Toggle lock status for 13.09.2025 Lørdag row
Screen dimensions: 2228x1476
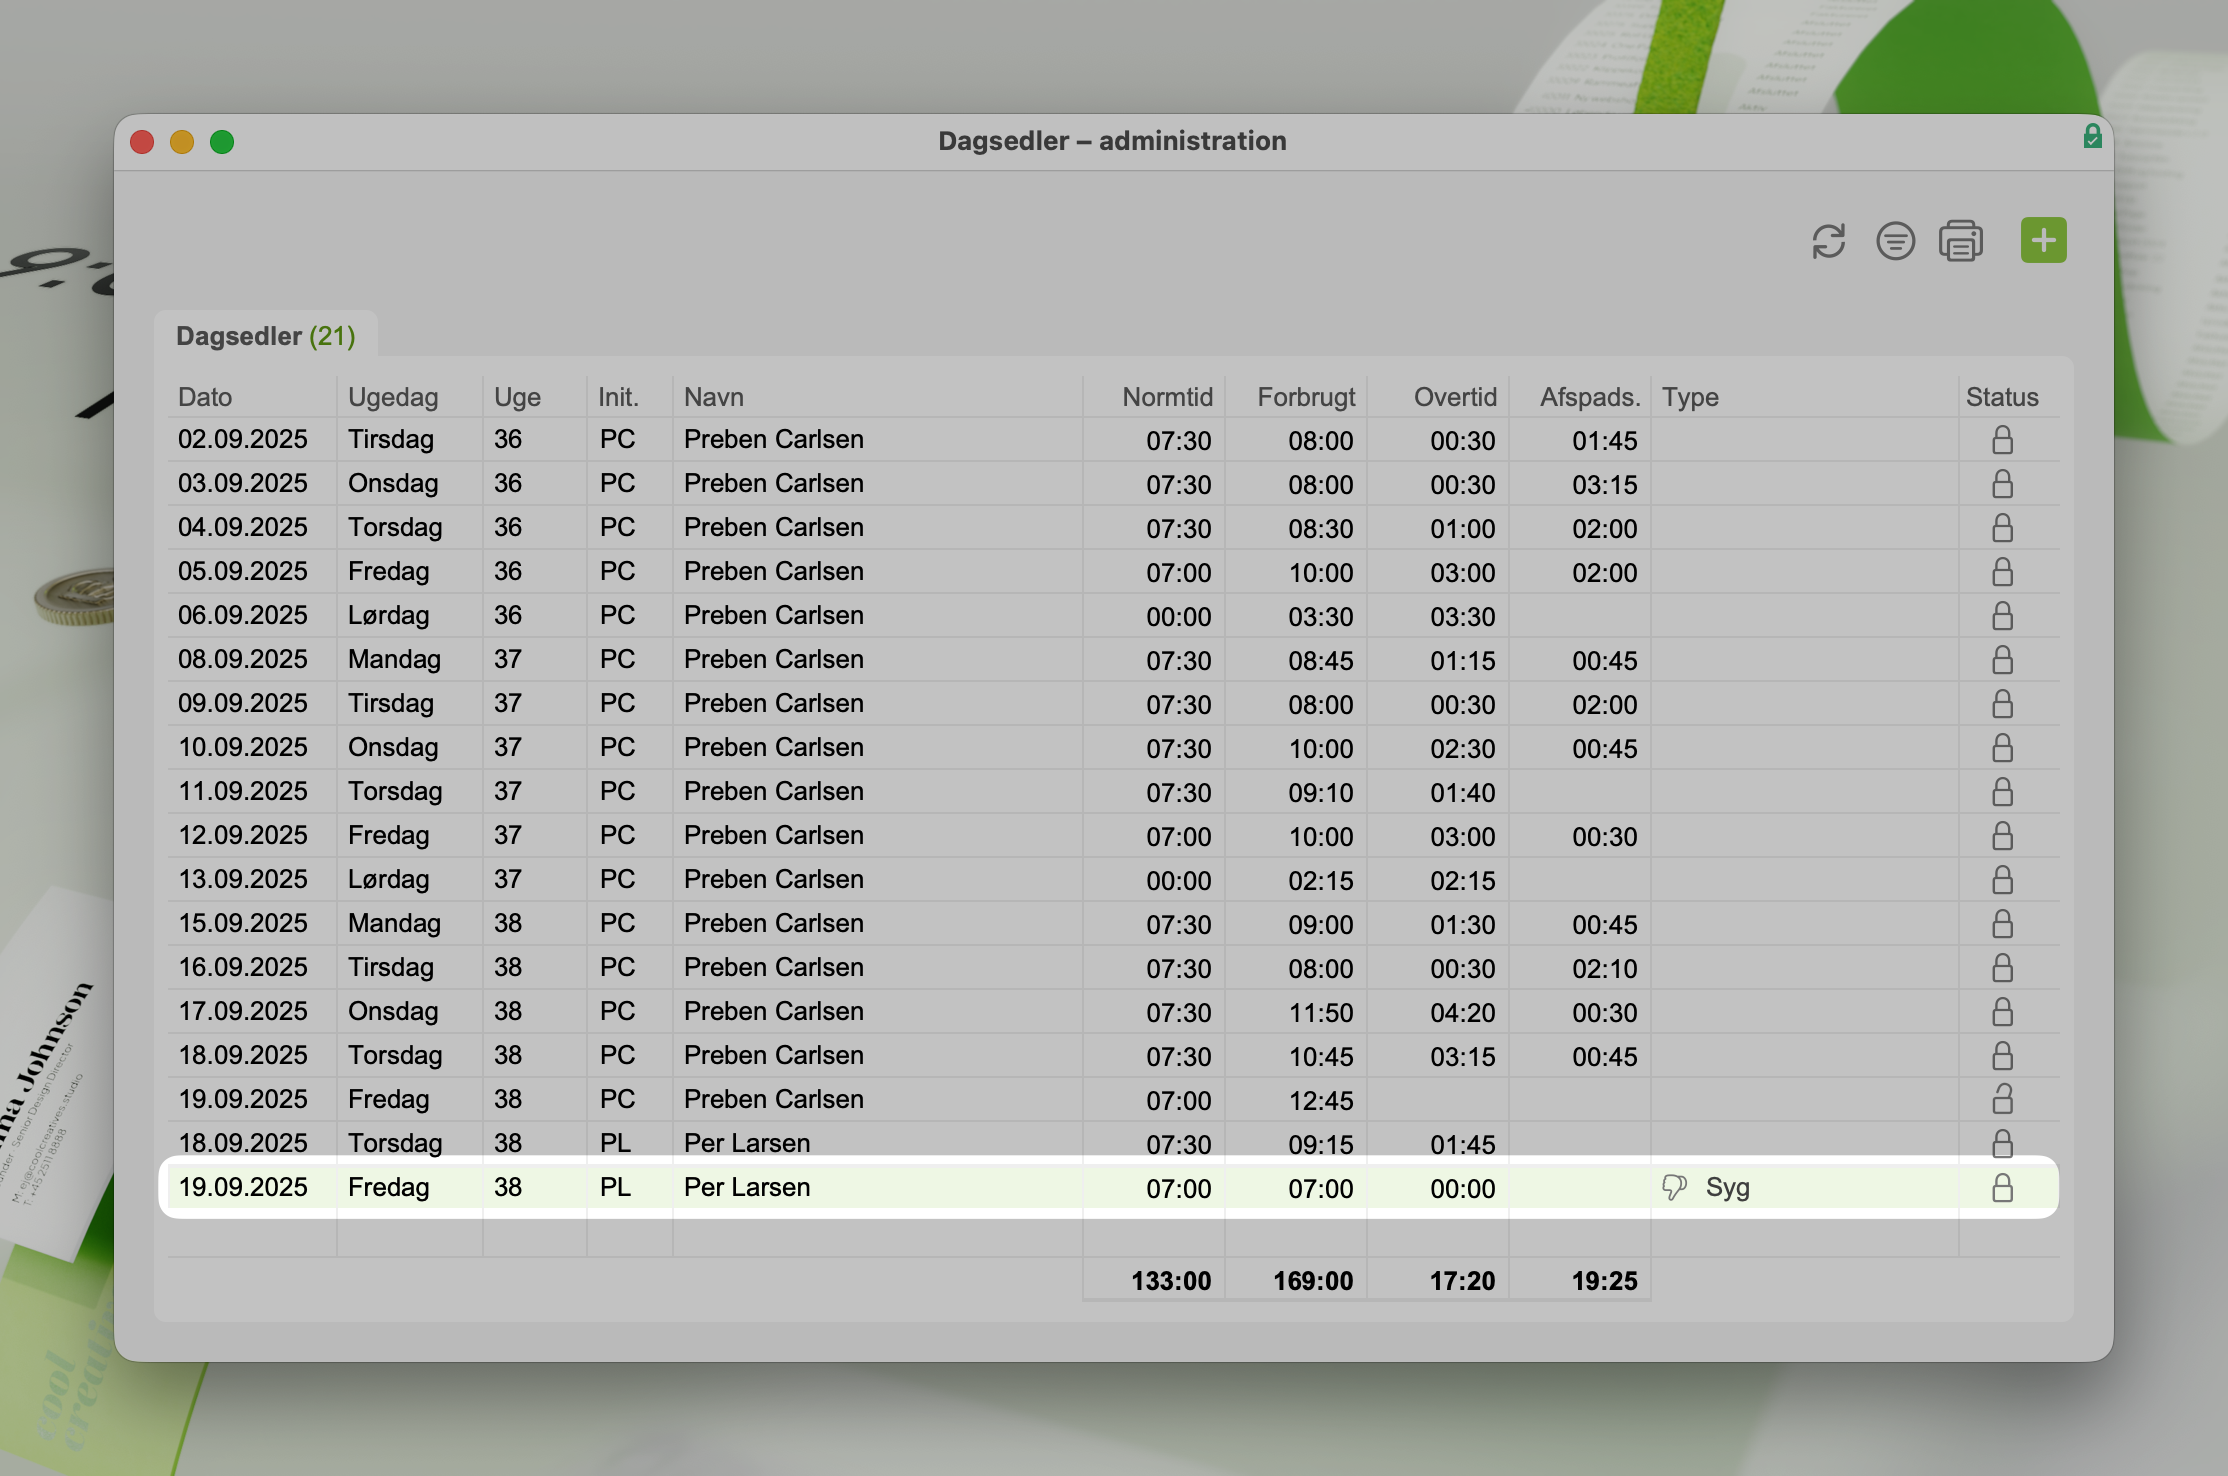pyautogui.click(x=2002, y=880)
